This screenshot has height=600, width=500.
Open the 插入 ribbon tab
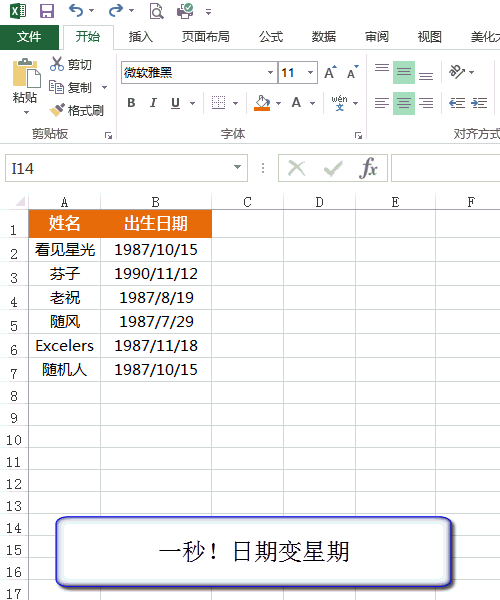[x=141, y=37]
